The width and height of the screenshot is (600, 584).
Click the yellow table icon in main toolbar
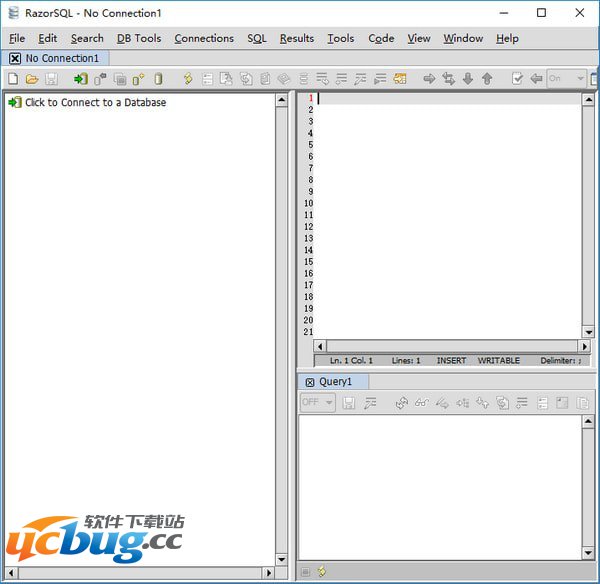click(399, 79)
